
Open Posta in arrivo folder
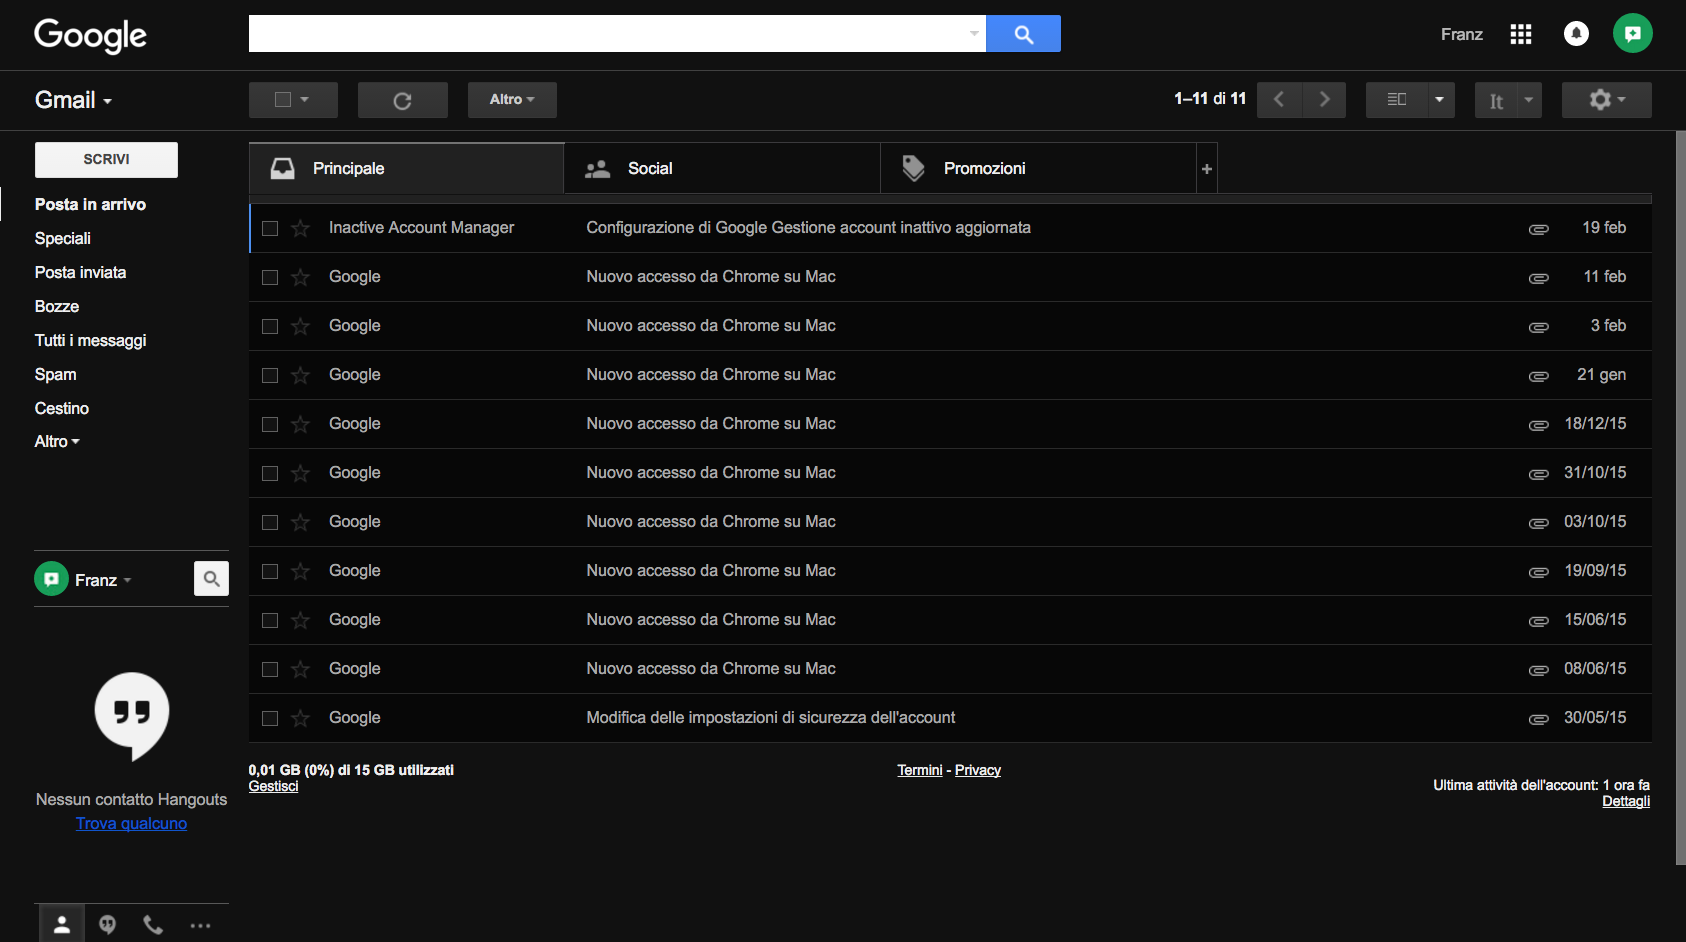[x=90, y=204]
